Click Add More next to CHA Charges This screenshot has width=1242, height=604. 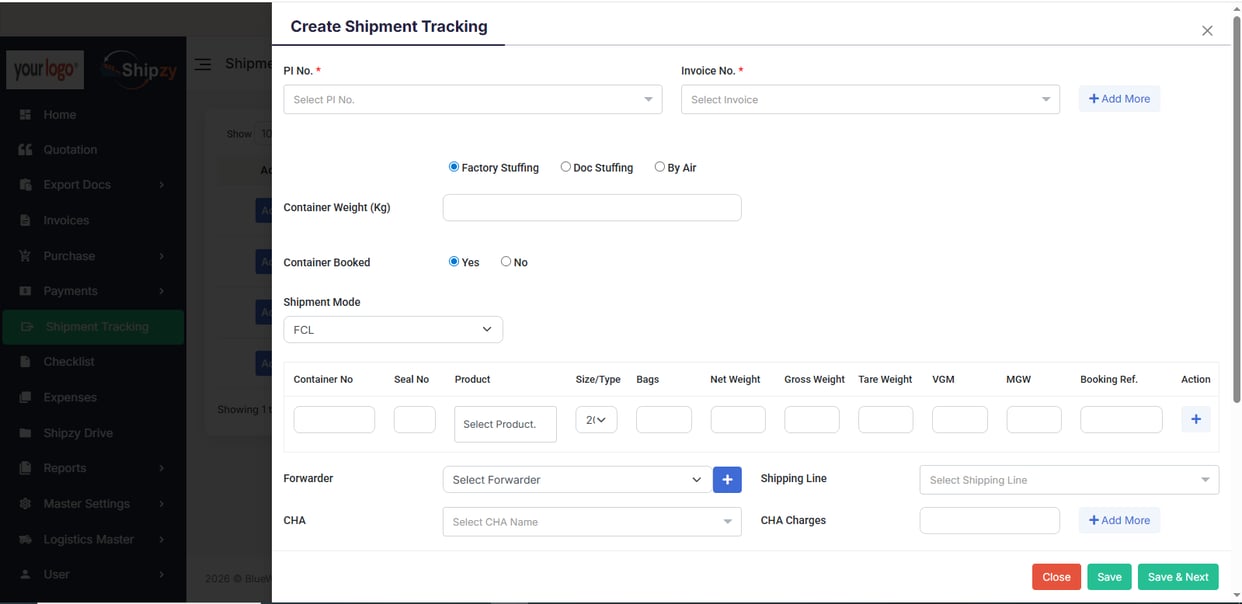(1119, 520)
